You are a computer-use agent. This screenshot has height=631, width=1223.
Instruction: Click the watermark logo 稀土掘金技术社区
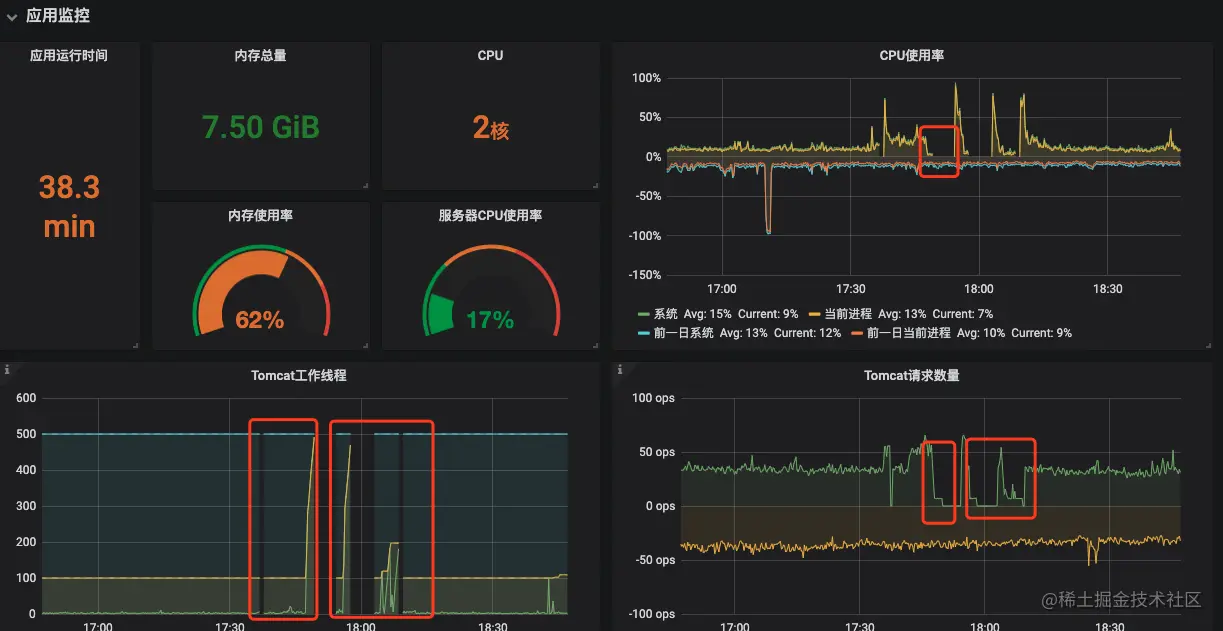(1121, 599)
